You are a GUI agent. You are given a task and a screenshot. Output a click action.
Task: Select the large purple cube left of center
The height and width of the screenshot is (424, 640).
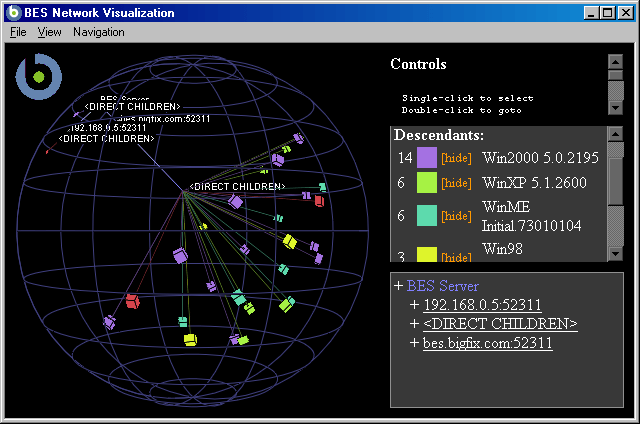(x=180, y=255)
